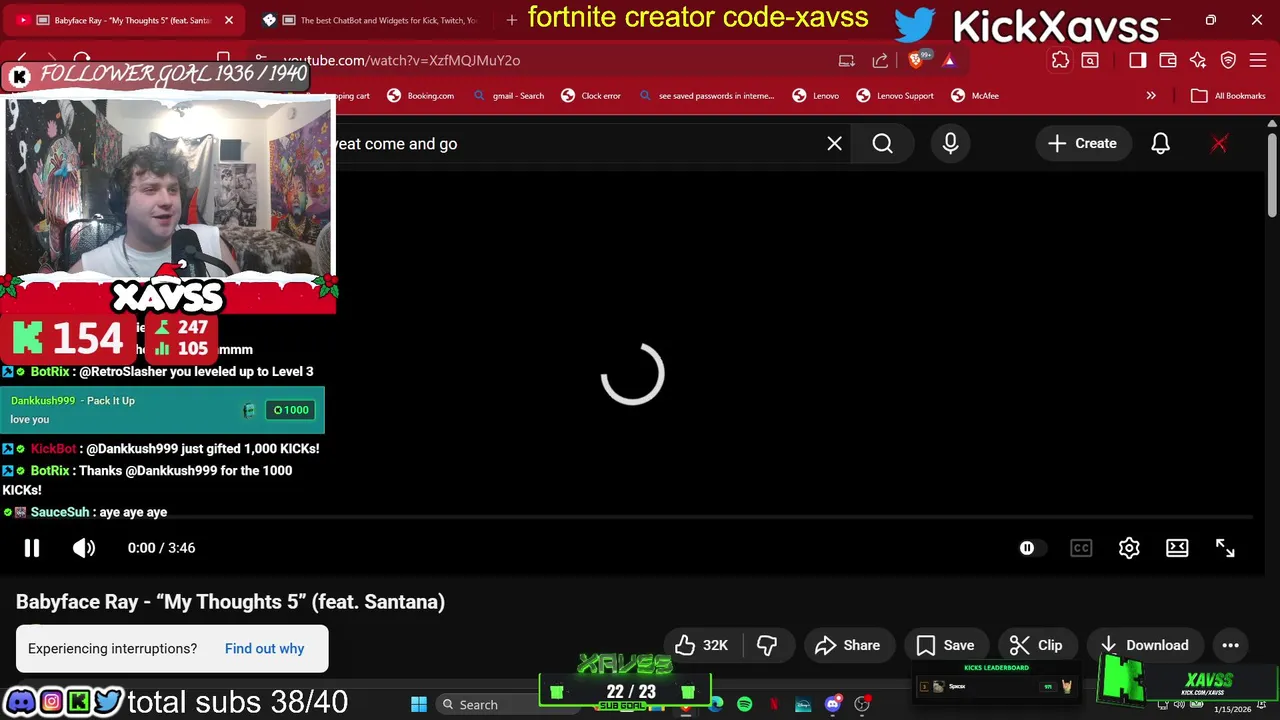The image size is (1280, 720).
Task: Restore down the browser window
Action: [1210, 20]
